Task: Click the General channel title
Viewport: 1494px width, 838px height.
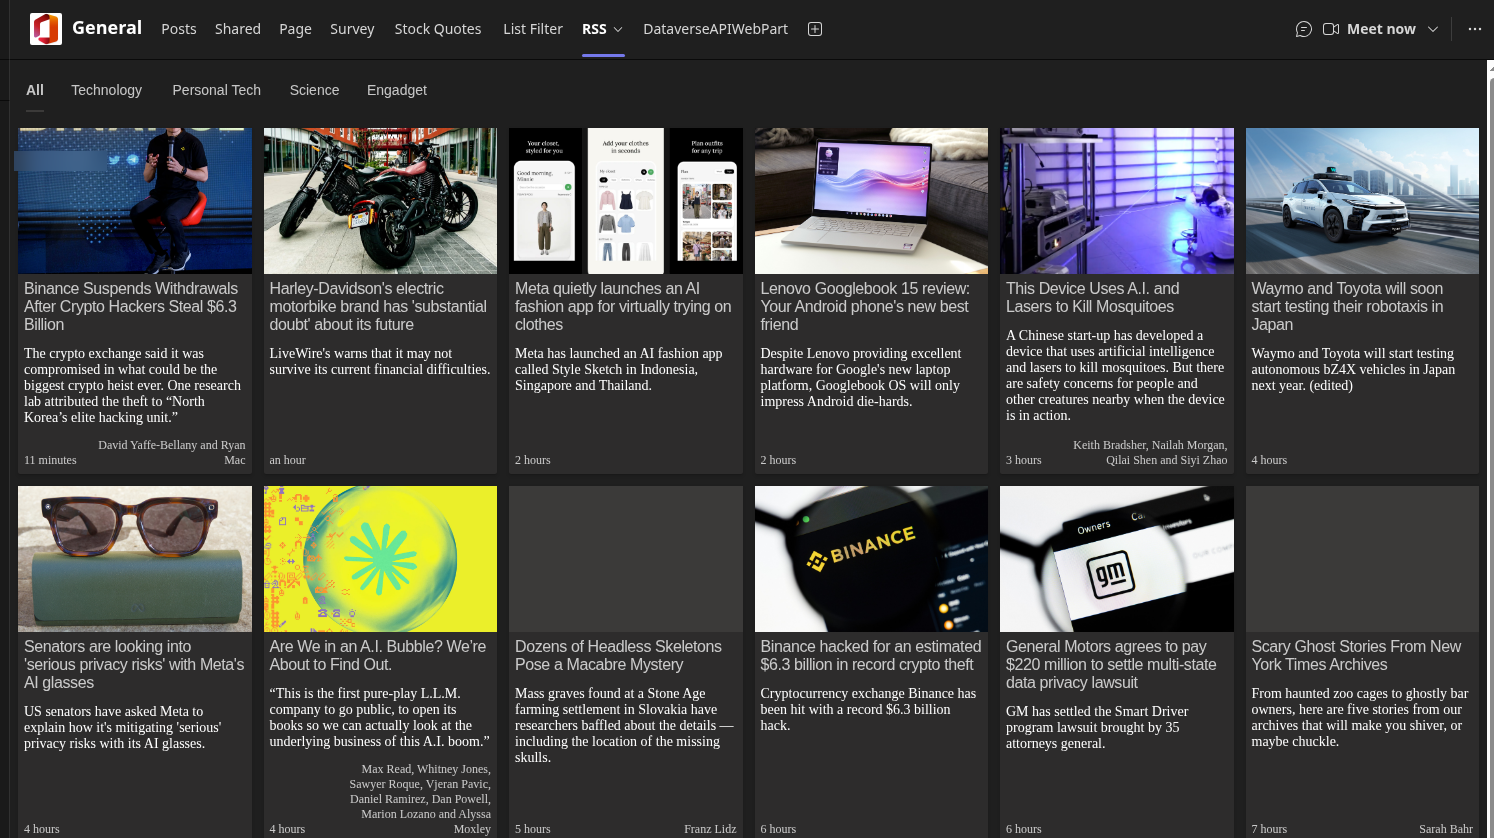Action: [x=107, y=28]
